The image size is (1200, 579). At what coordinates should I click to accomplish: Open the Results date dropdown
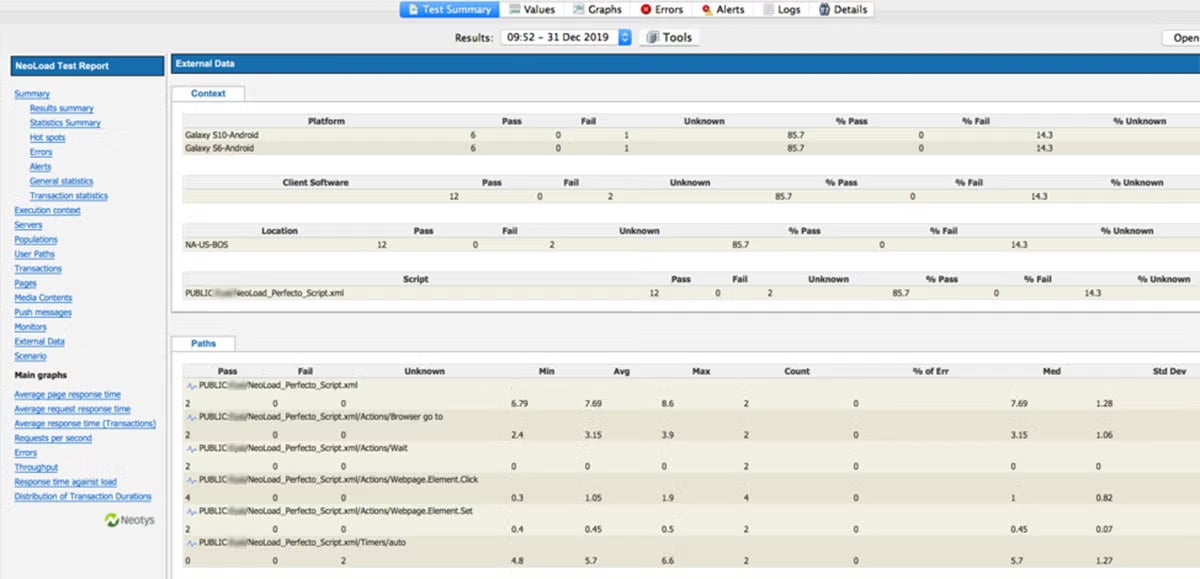[x=566, y=37]
